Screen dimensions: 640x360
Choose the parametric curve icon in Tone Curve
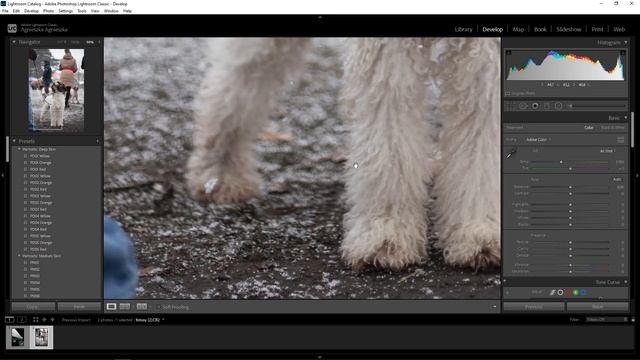552,292
